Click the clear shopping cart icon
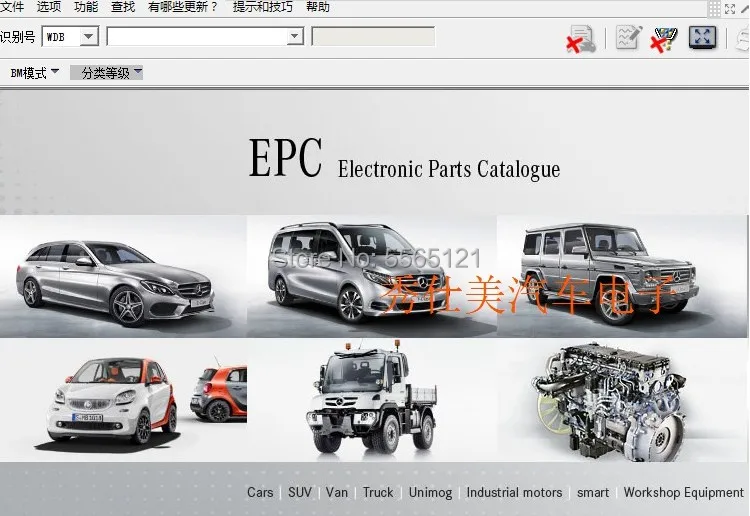This screenshot has width=750, height=516. point(664,39)
